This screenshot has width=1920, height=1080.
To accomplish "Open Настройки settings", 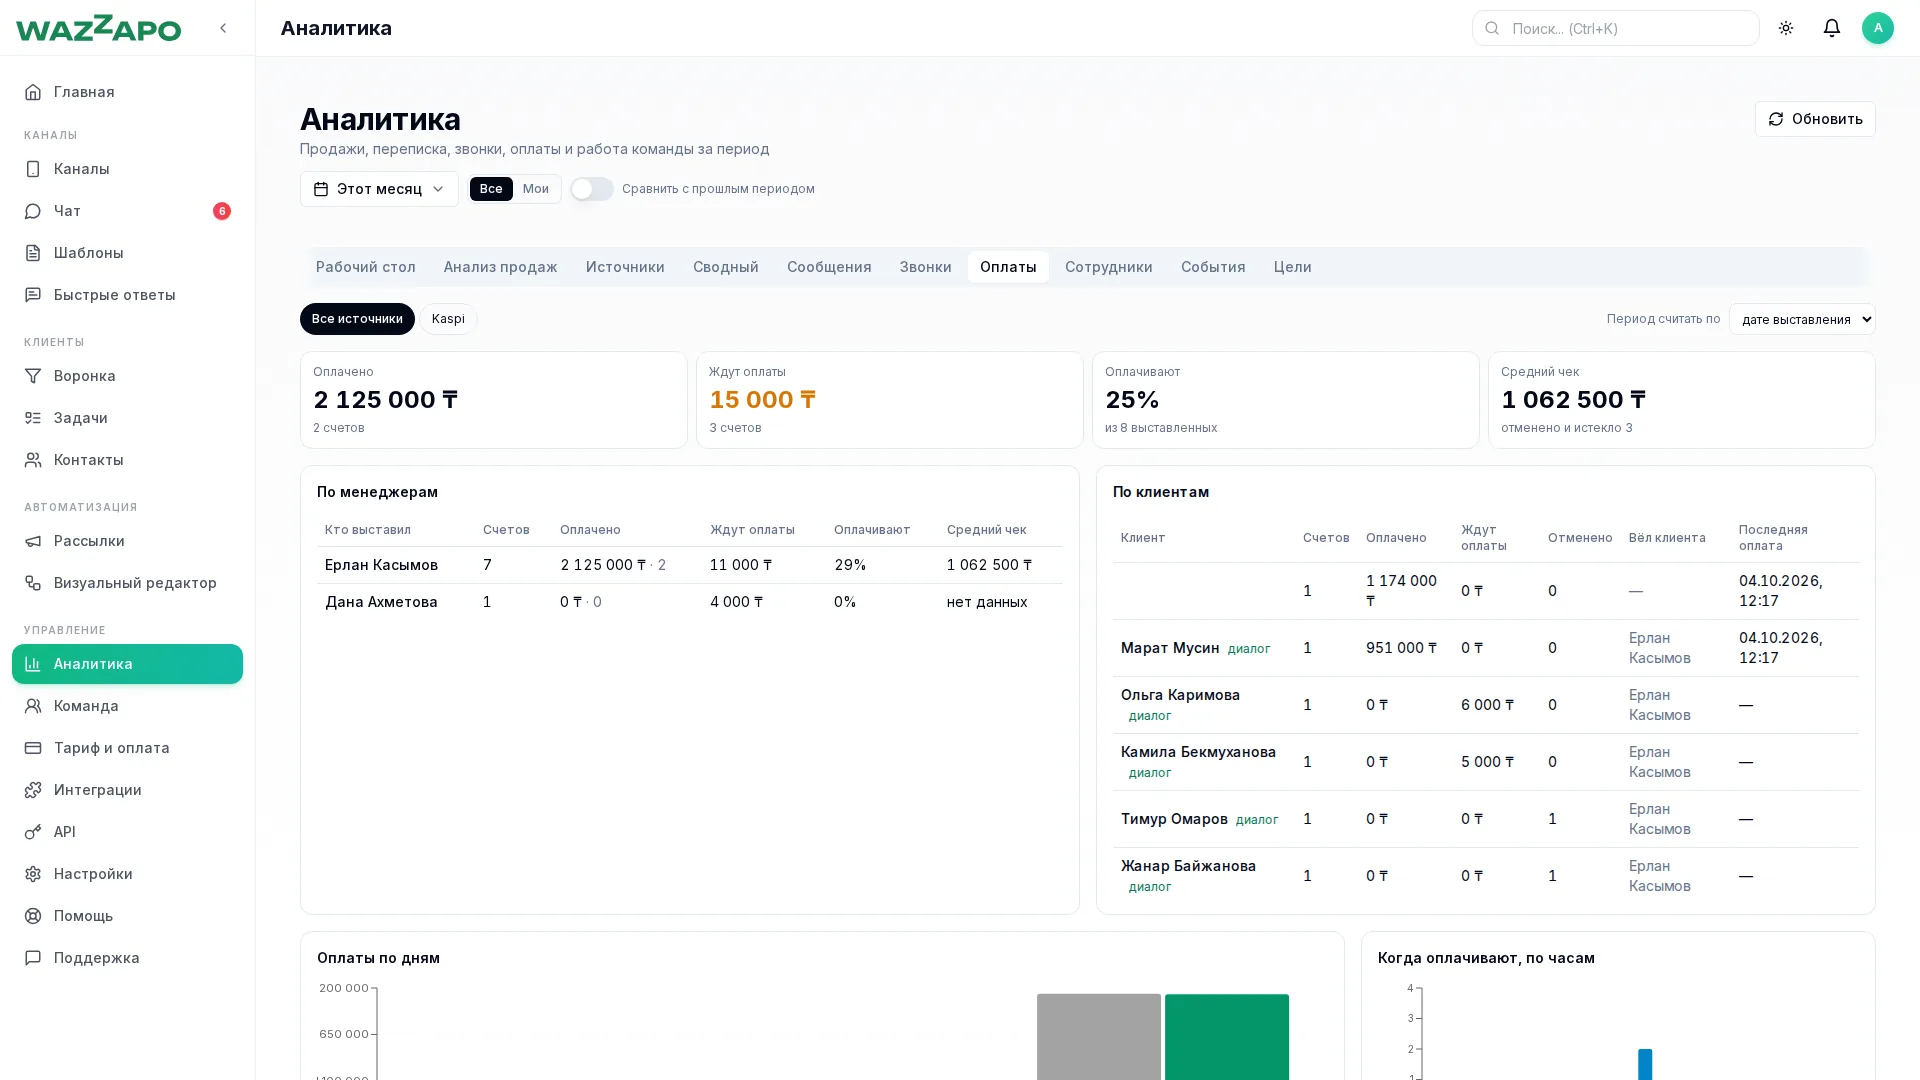I will (x=127, y=874).
